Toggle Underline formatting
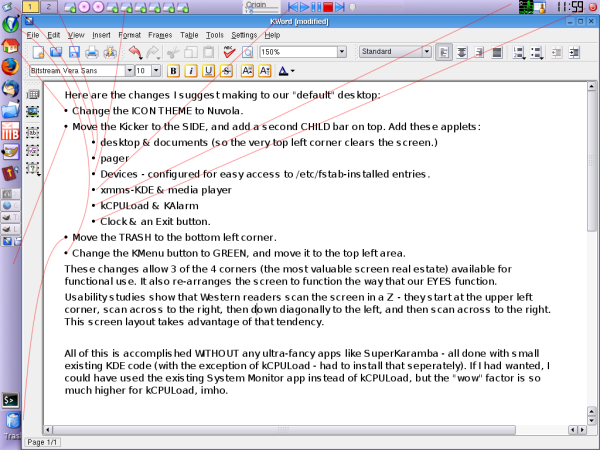600x450 pixels. [209, 71]
